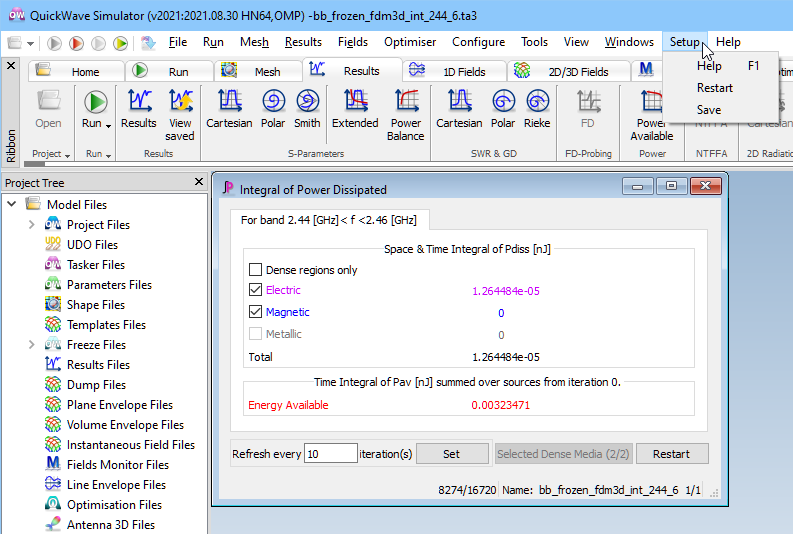
Task: Open the Run button dropdown arrow
Action: (x=108, y=125)
